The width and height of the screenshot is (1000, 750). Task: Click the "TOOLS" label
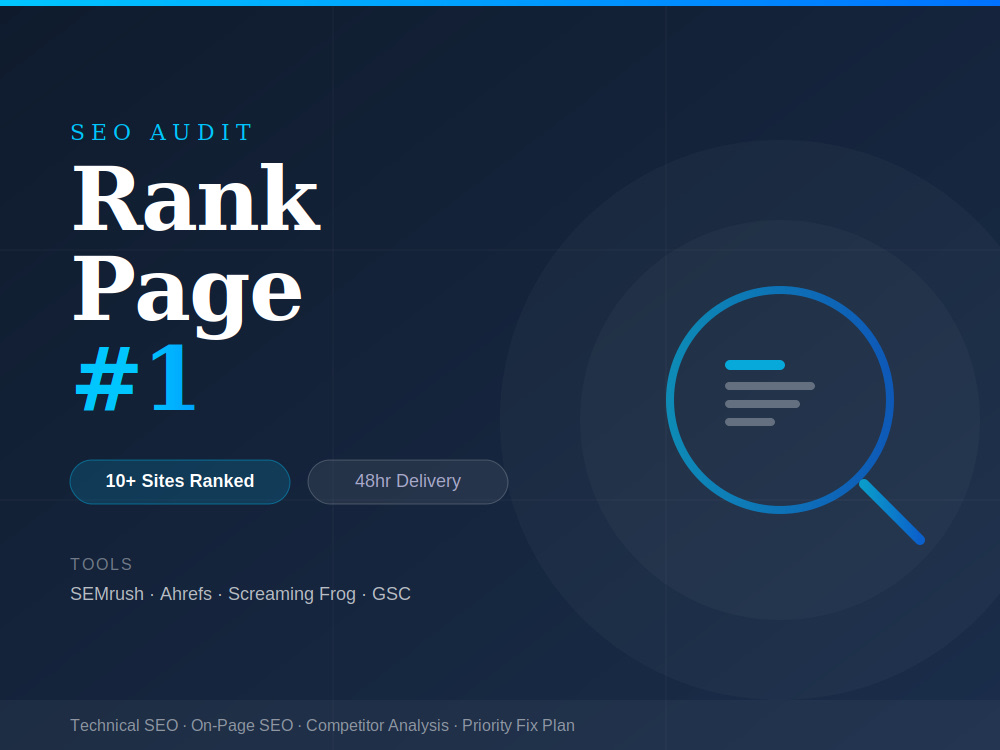click(x=101, y=564)
